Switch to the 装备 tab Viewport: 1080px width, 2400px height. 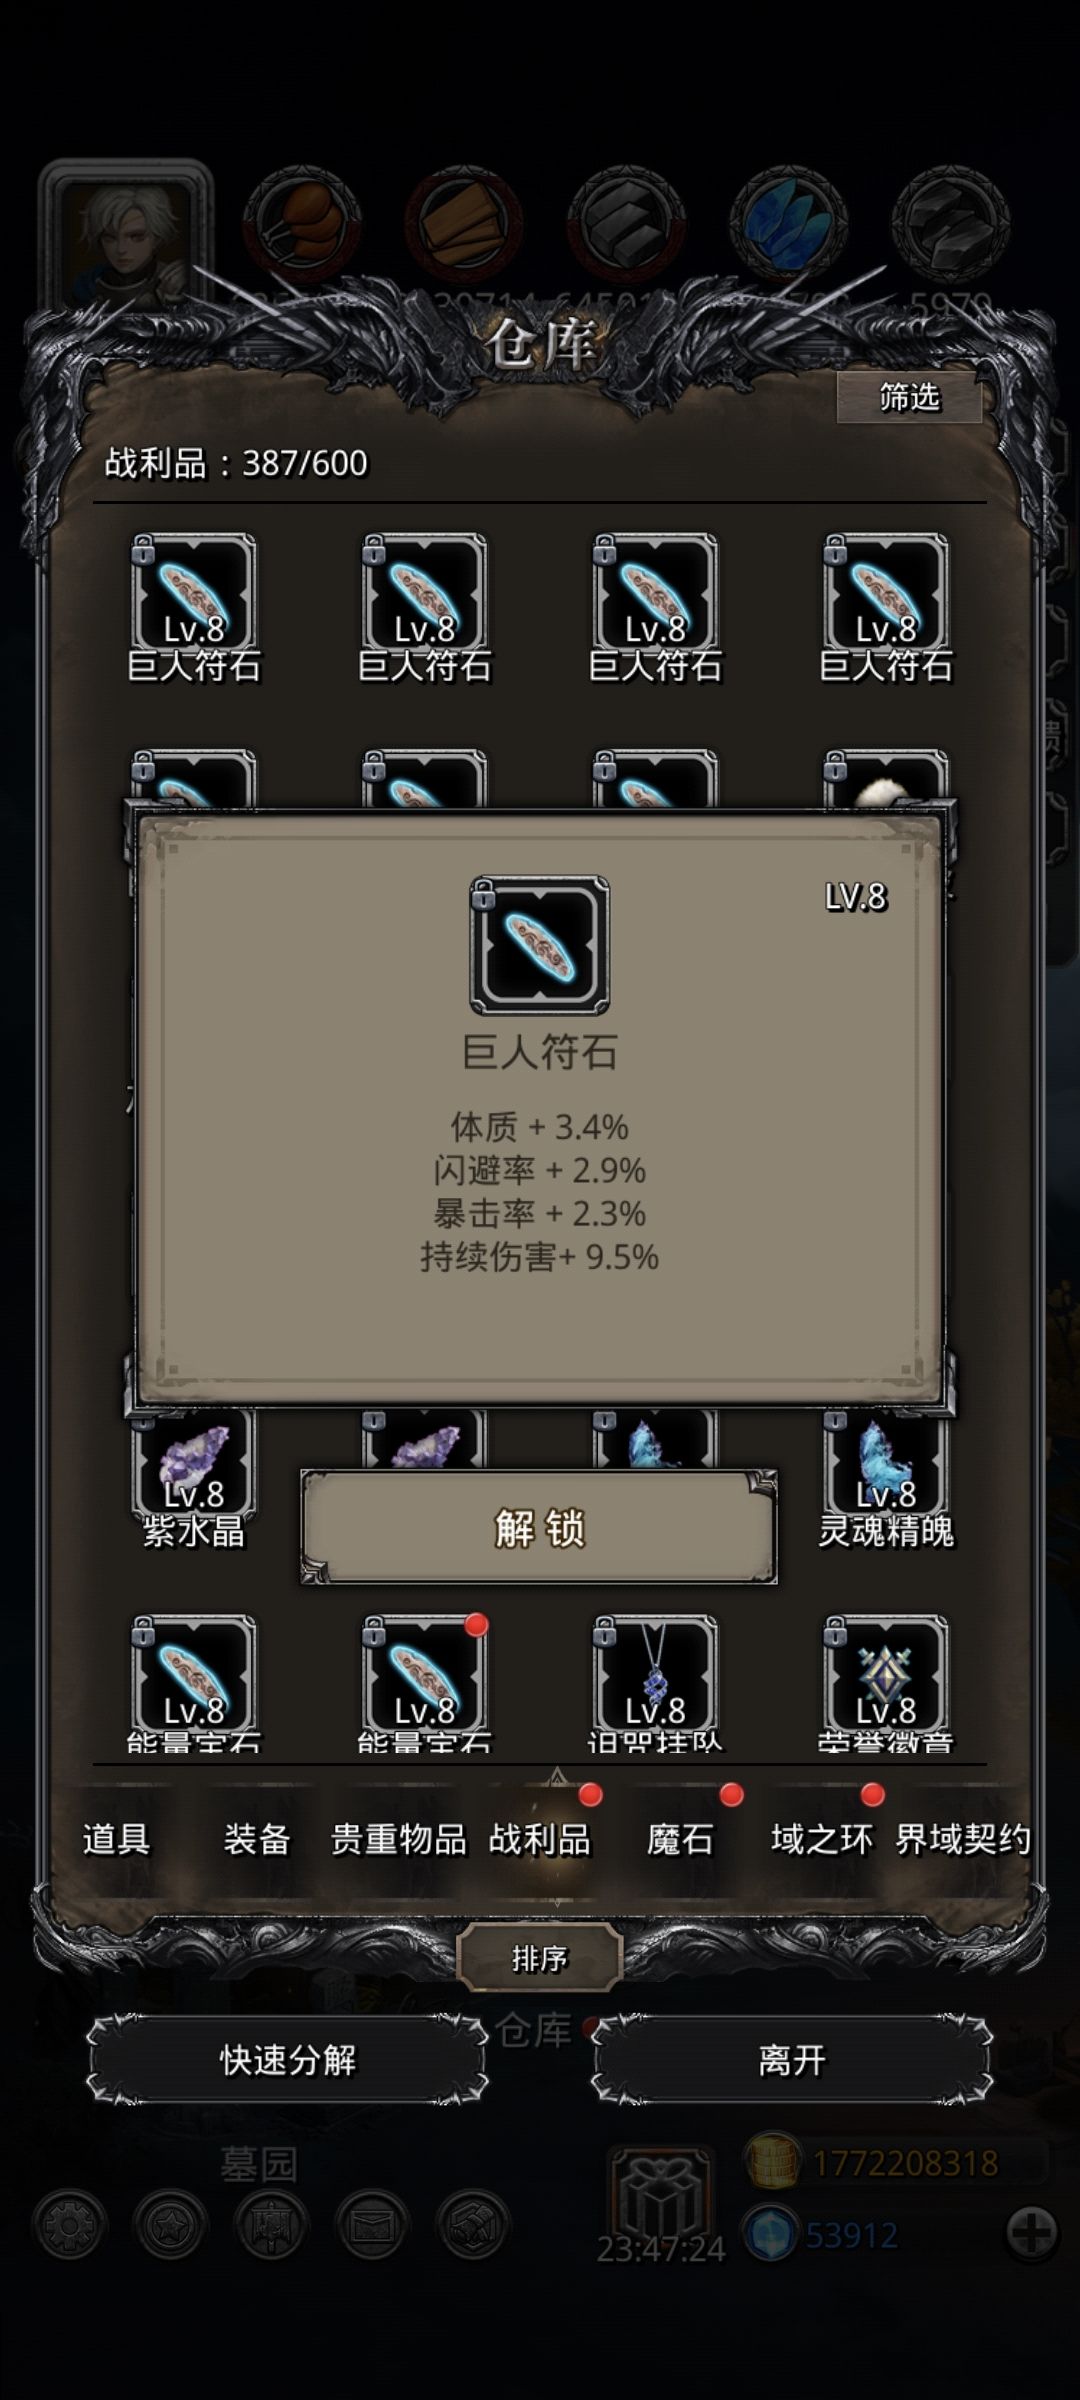click(257, 1839)
